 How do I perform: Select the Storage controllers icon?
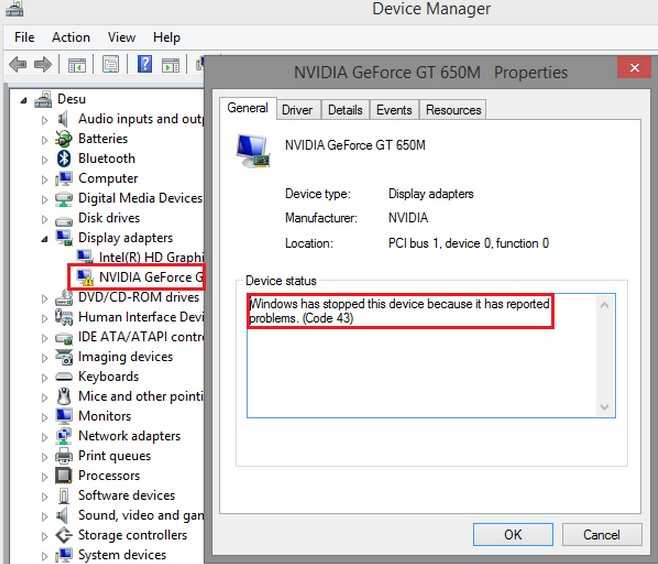[64, 535]
